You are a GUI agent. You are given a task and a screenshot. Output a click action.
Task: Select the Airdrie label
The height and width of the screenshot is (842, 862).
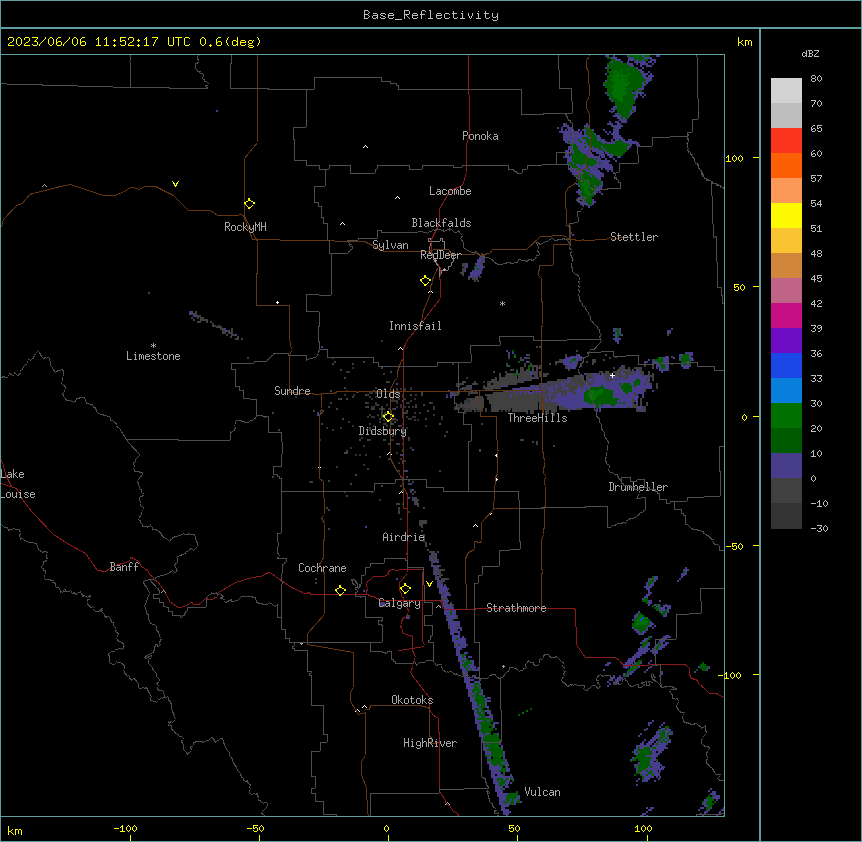[404, 537]
